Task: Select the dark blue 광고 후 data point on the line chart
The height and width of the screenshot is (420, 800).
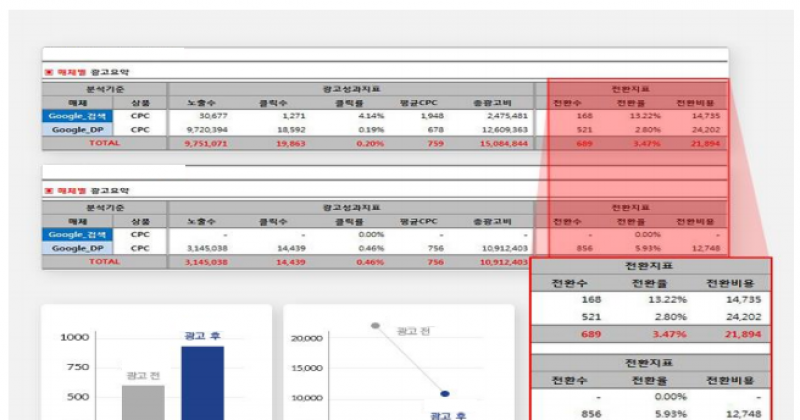Action: [x=445, y=393]
